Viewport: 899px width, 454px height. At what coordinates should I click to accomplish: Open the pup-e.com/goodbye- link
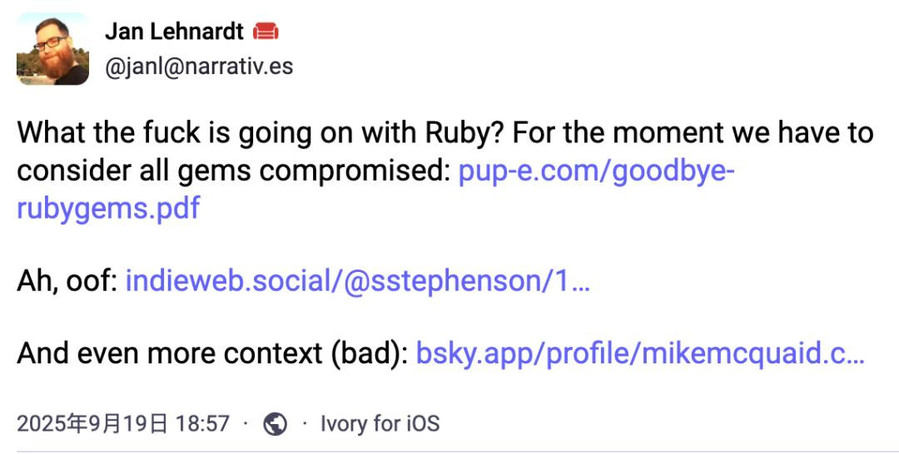pyautogui.click(x=596, y=171)
